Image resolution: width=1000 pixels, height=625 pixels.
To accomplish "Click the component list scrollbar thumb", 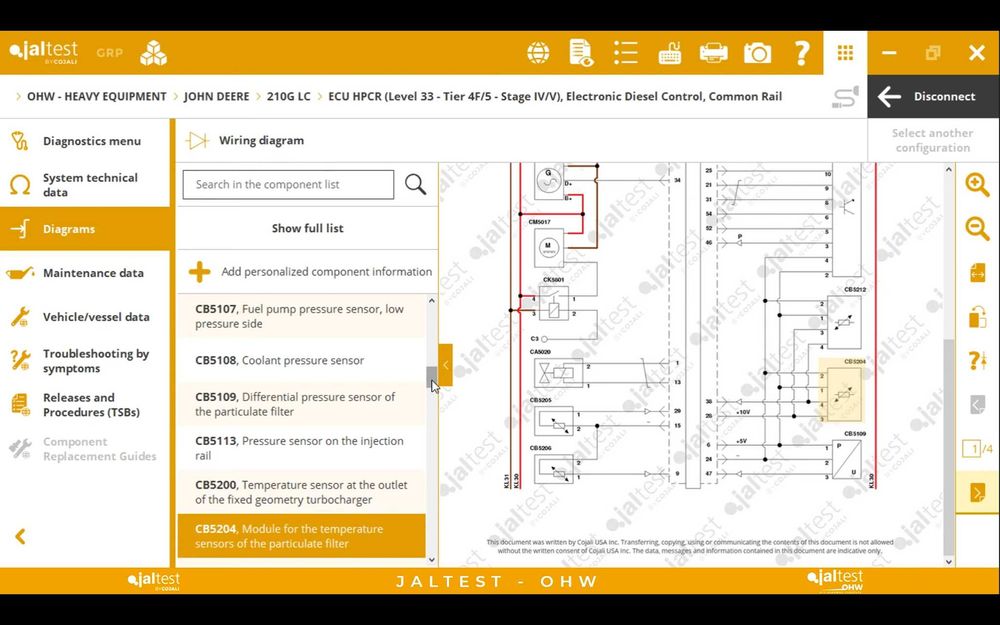I will [432, 376].
